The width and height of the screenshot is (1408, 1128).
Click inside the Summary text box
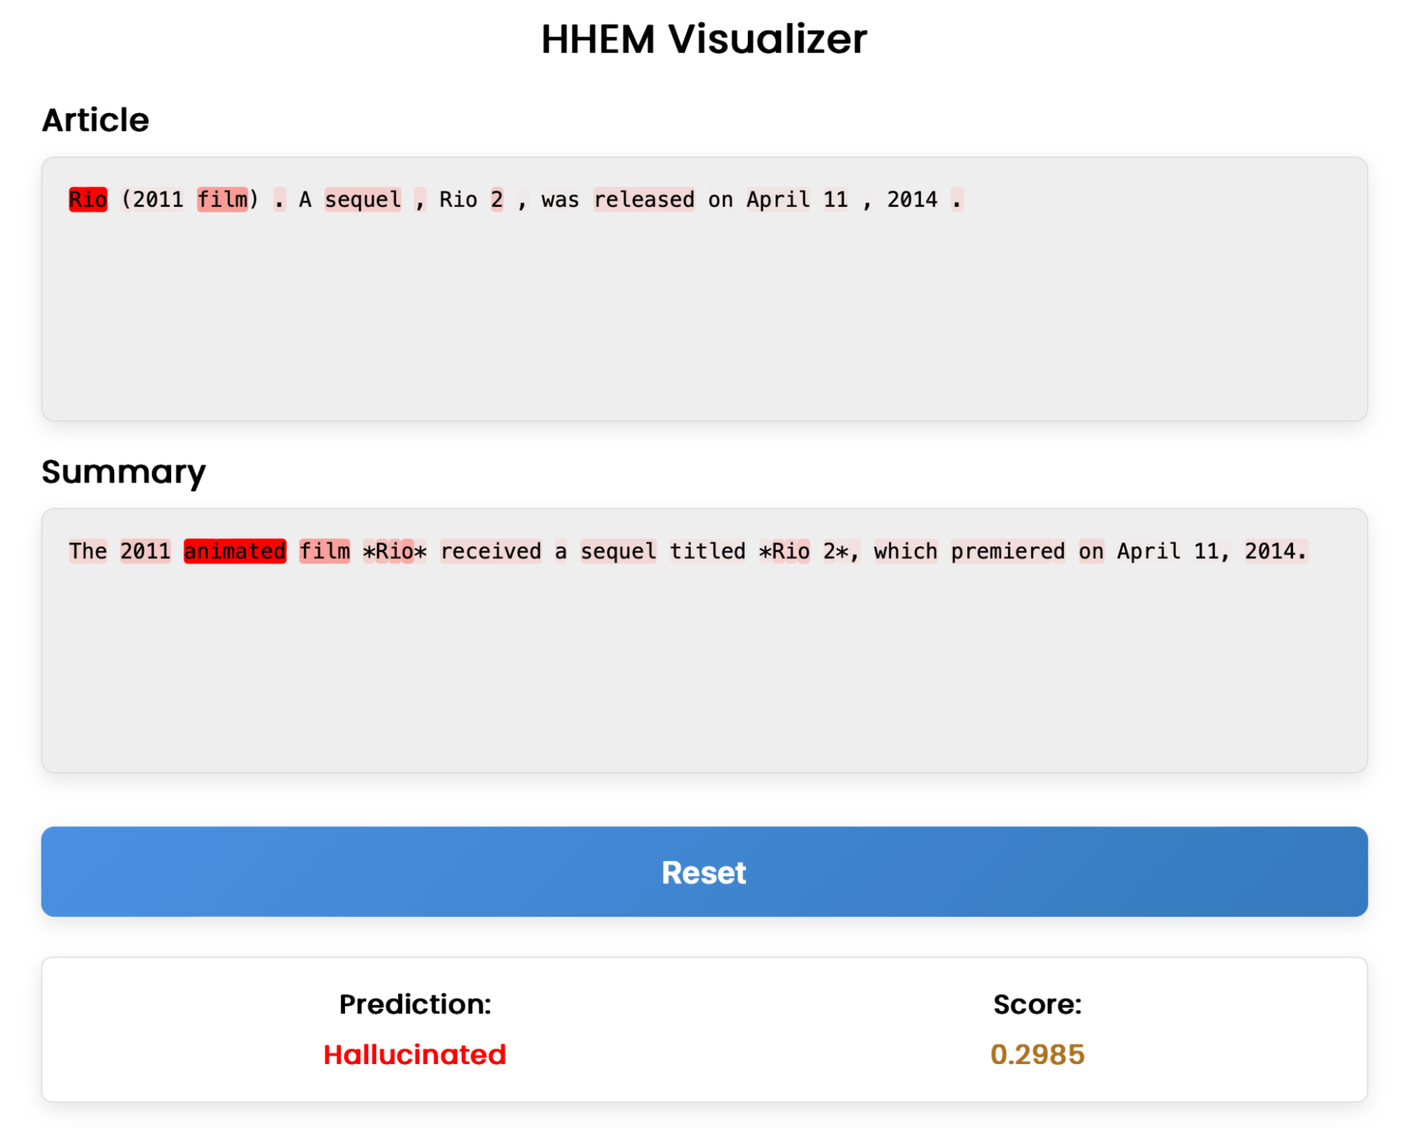pyautogui.click(x=704, y=670)
